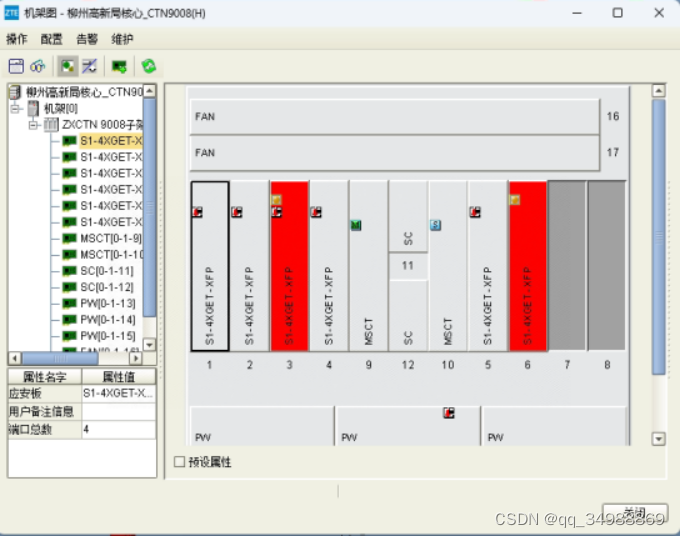Viewport: 680px width, 537px height.
Task: Click the first toolbar window-layout icon
Action: click(16, 66)
